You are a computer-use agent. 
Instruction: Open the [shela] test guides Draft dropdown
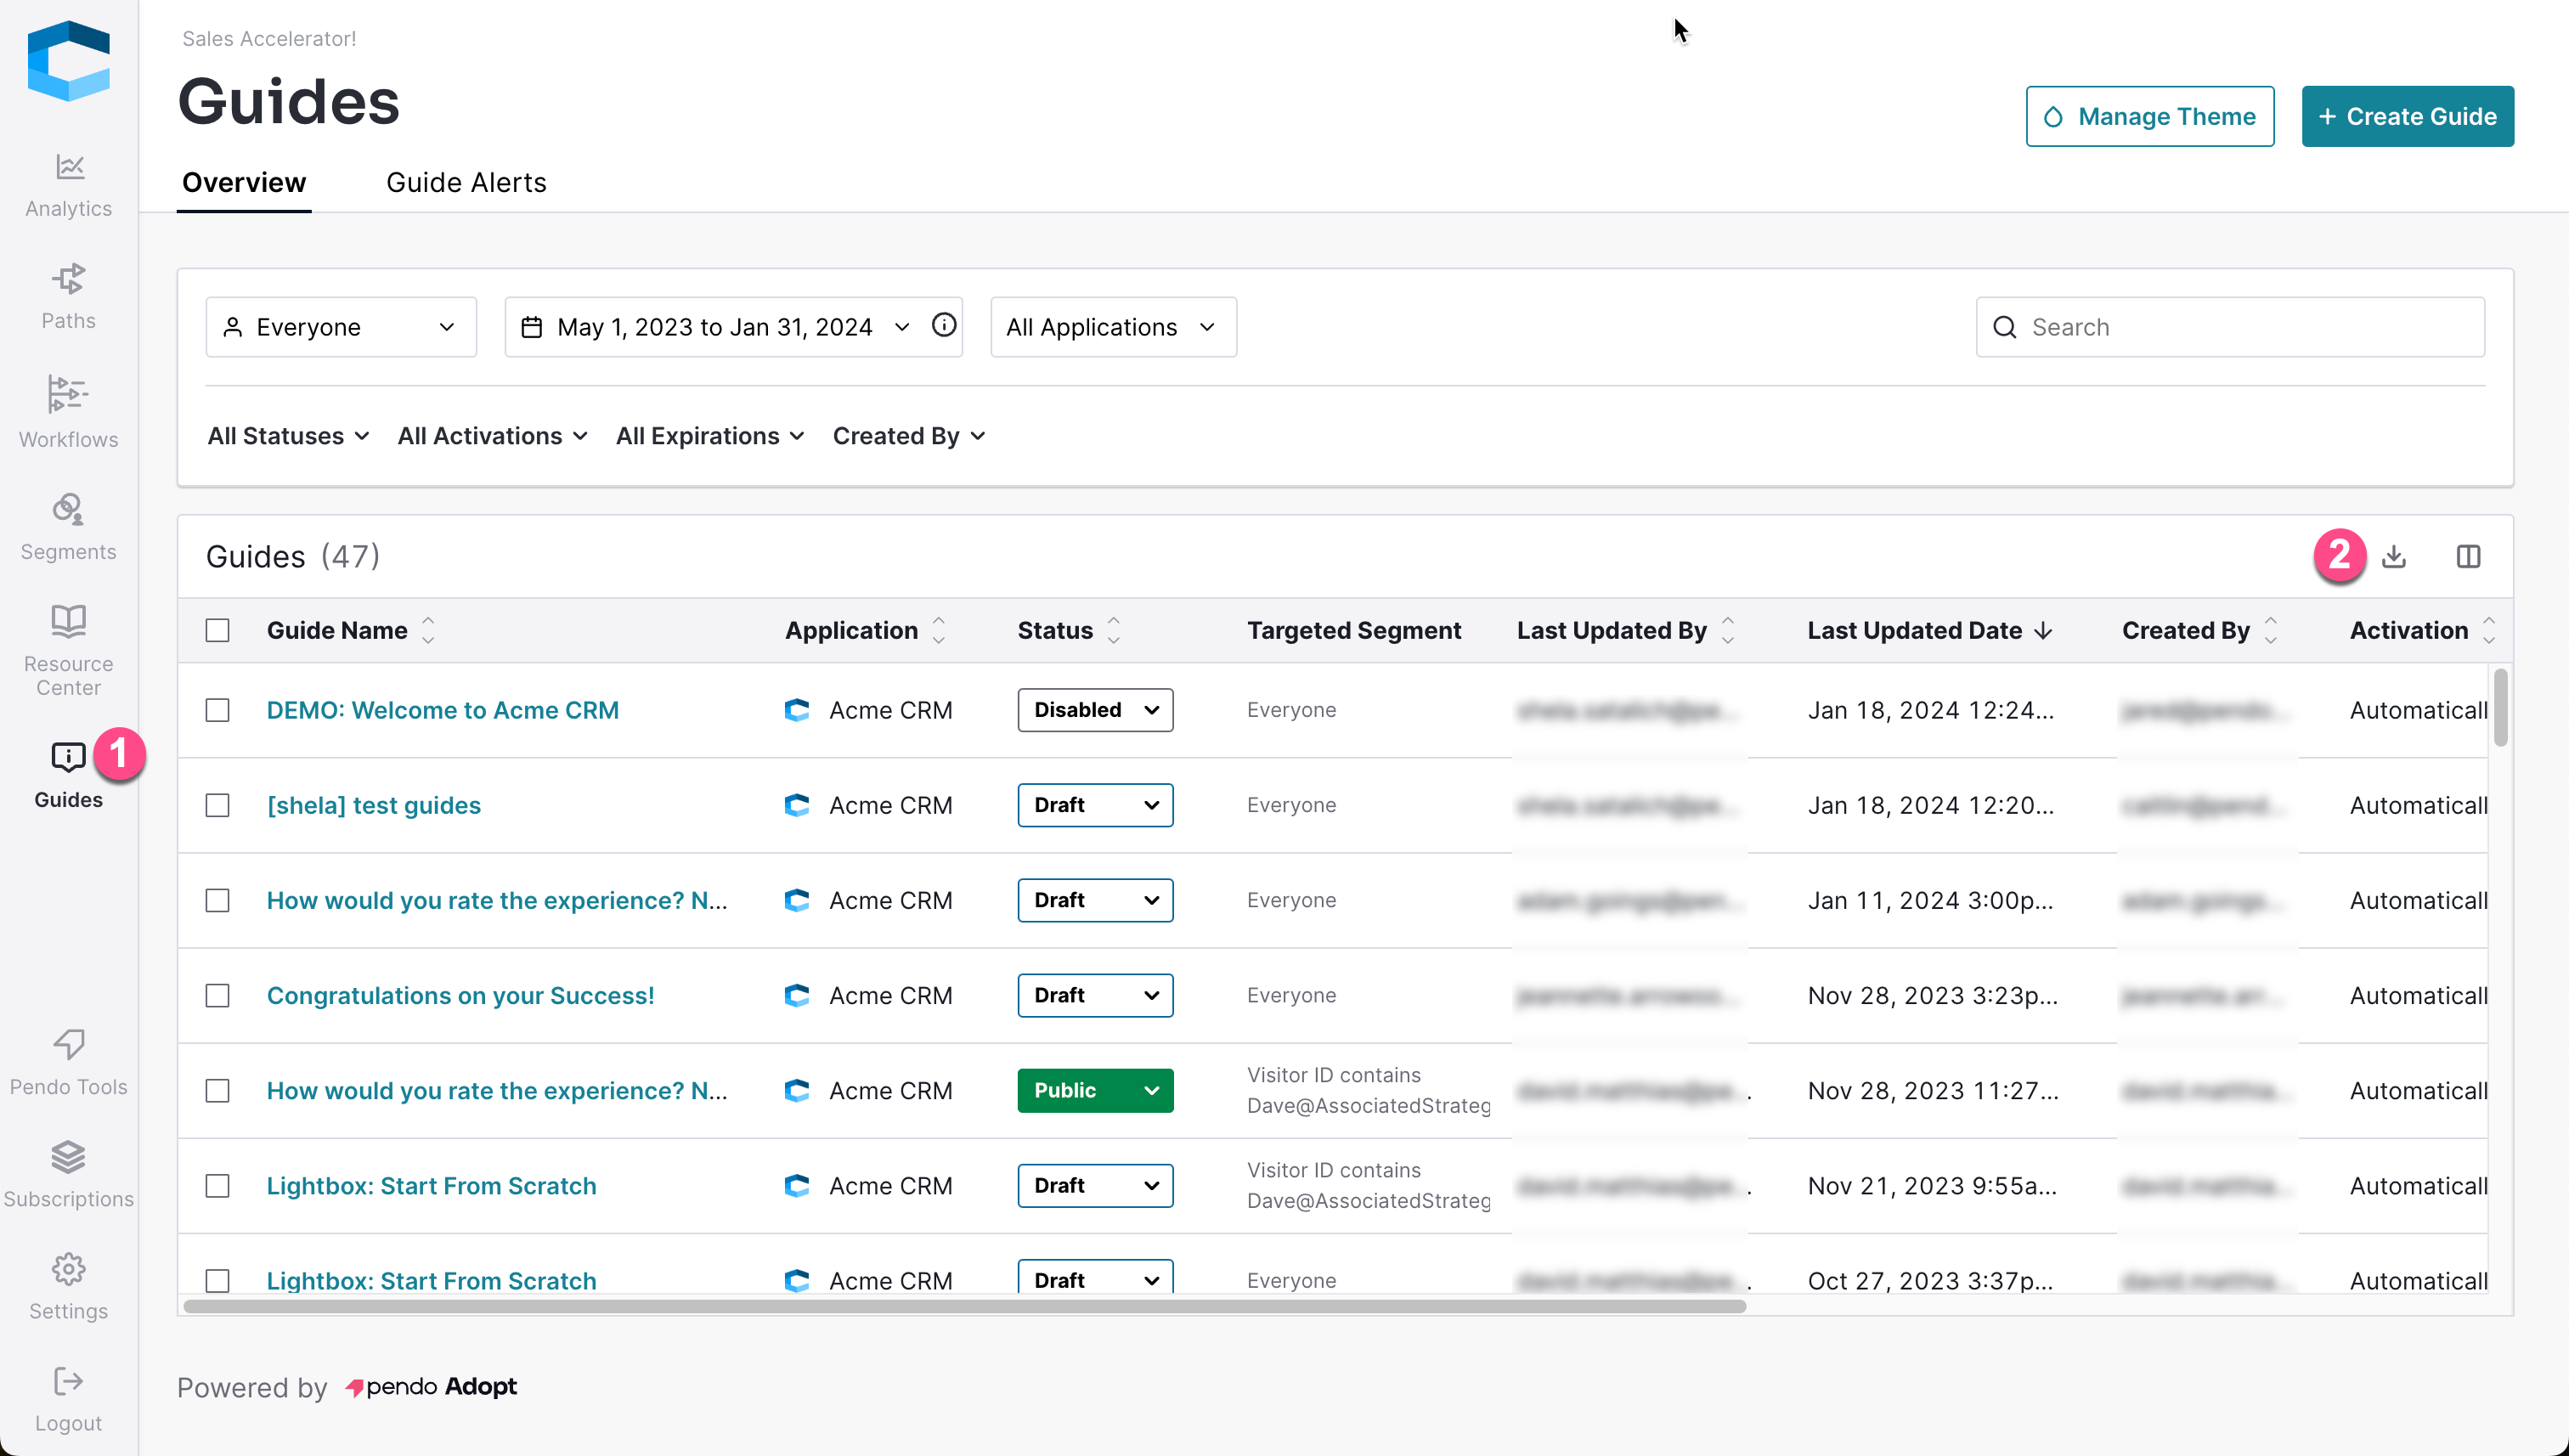(x=1095, y=805)
